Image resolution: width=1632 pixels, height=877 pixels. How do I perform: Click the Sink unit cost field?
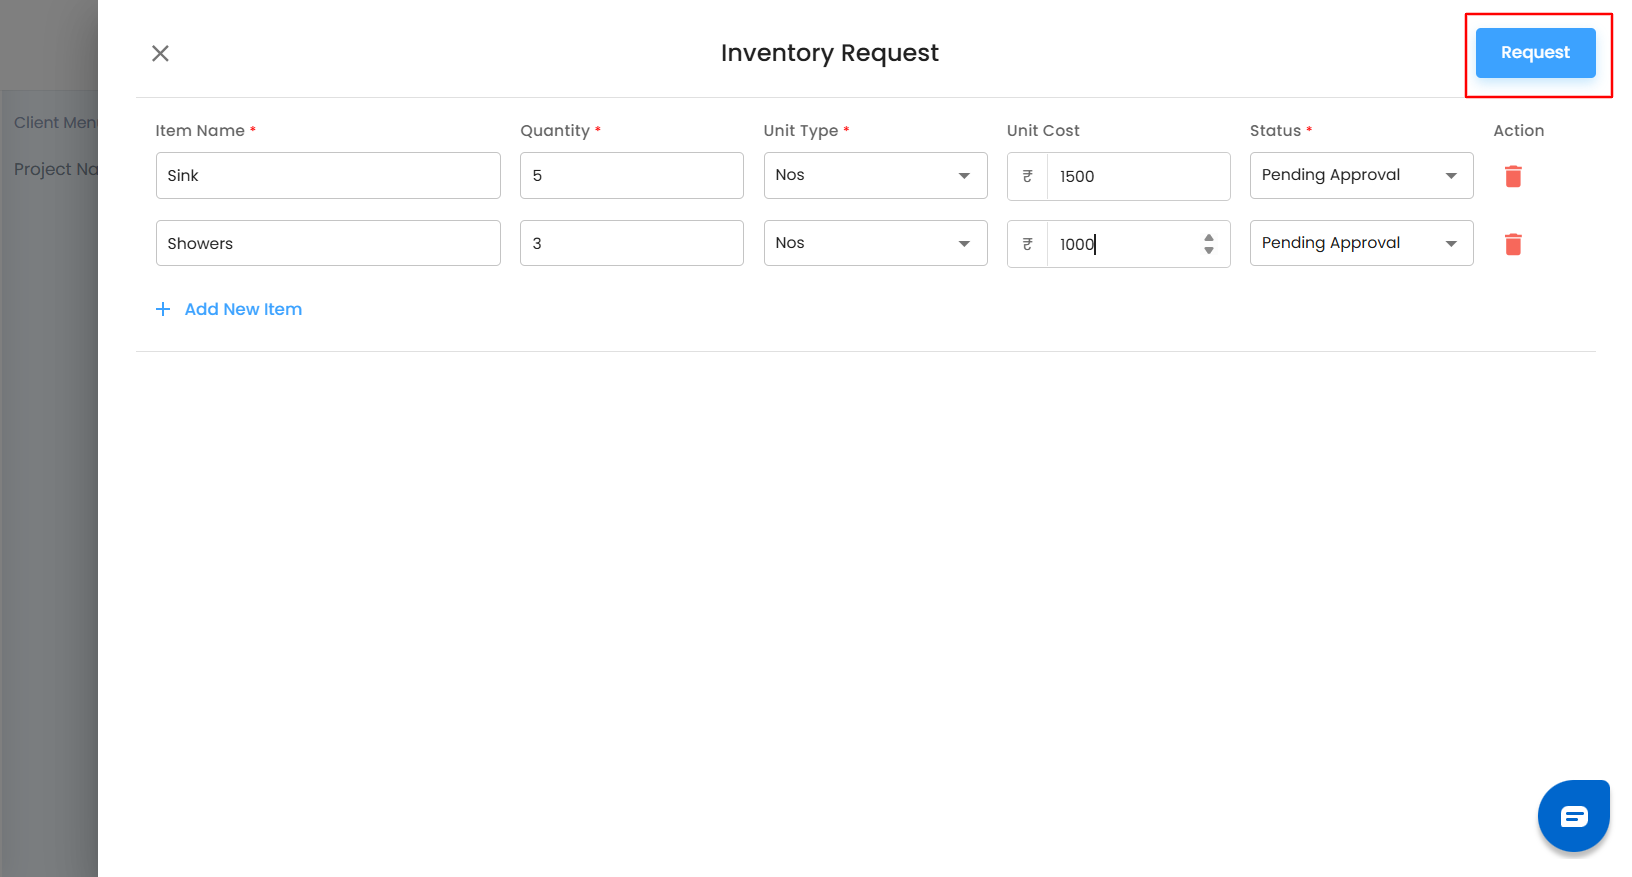tap(1137, 176)
